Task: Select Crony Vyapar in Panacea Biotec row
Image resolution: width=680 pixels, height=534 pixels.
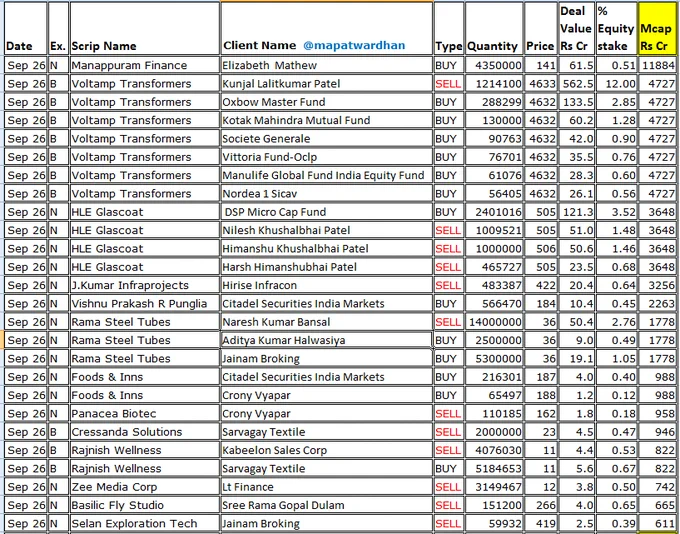Action: 327,413
